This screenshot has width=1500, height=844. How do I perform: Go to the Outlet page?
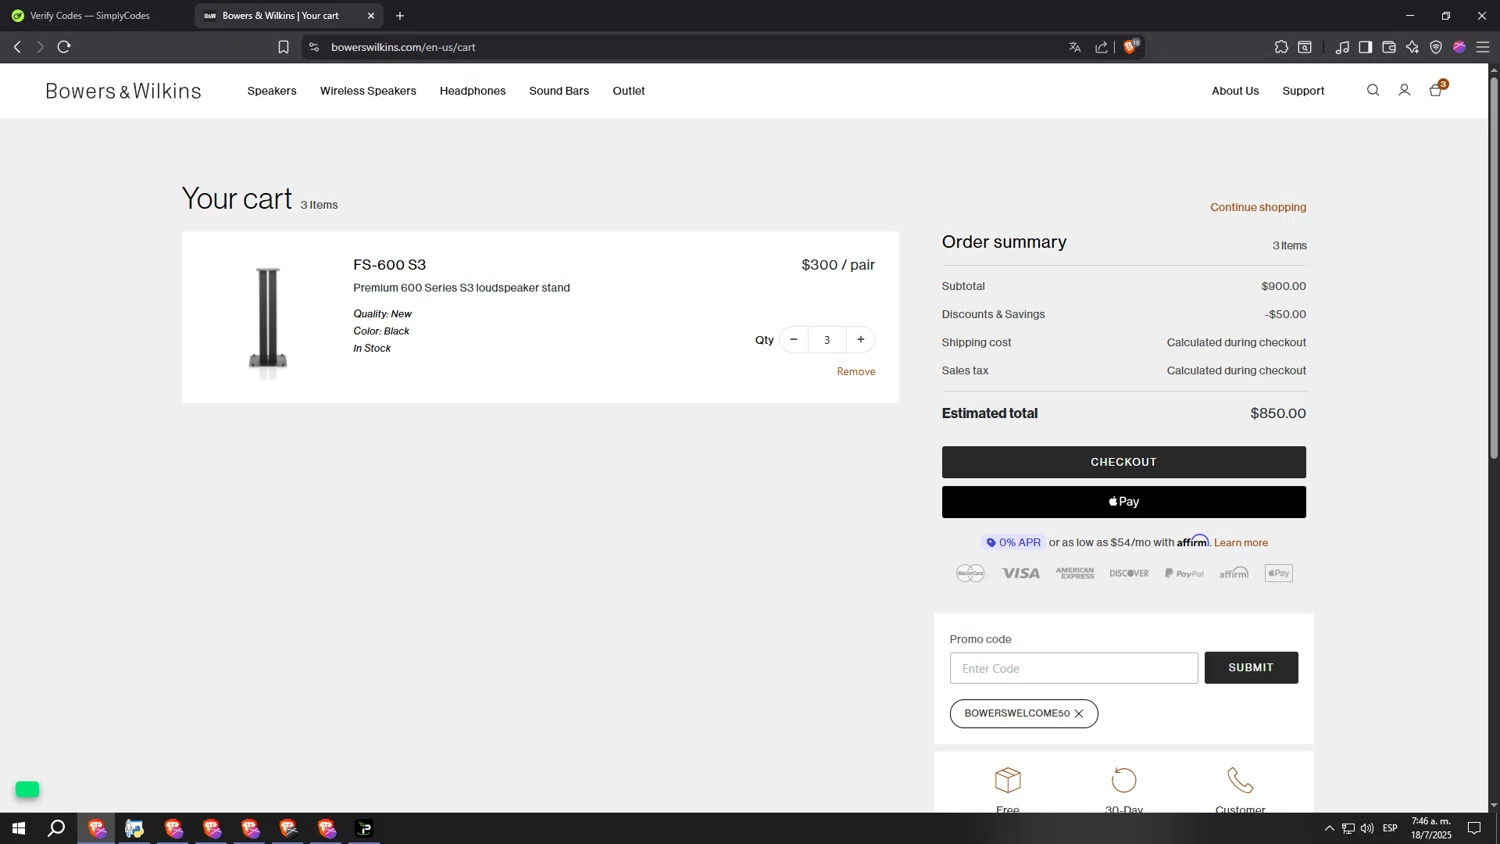click(x=629, y=91)
